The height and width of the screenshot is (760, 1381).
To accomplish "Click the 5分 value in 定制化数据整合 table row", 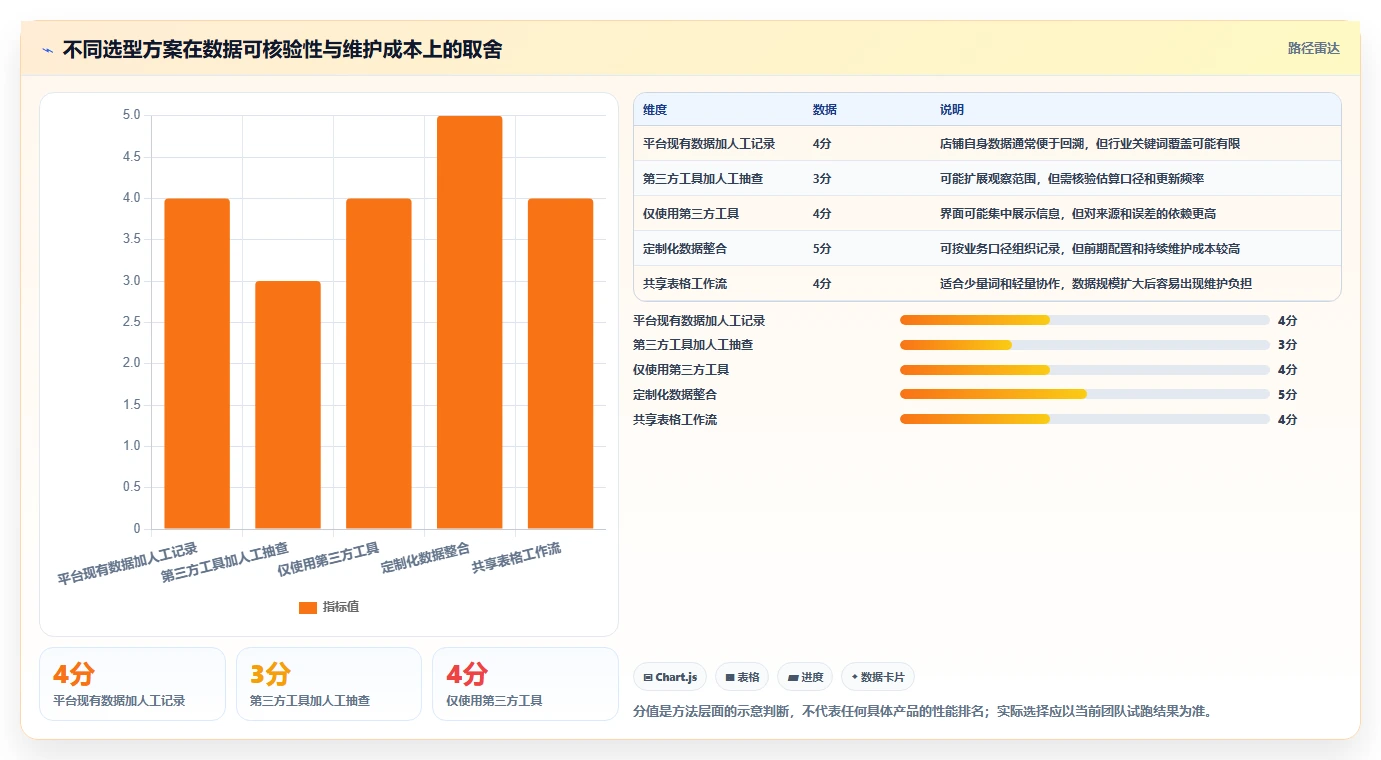I will coord(822,249).
